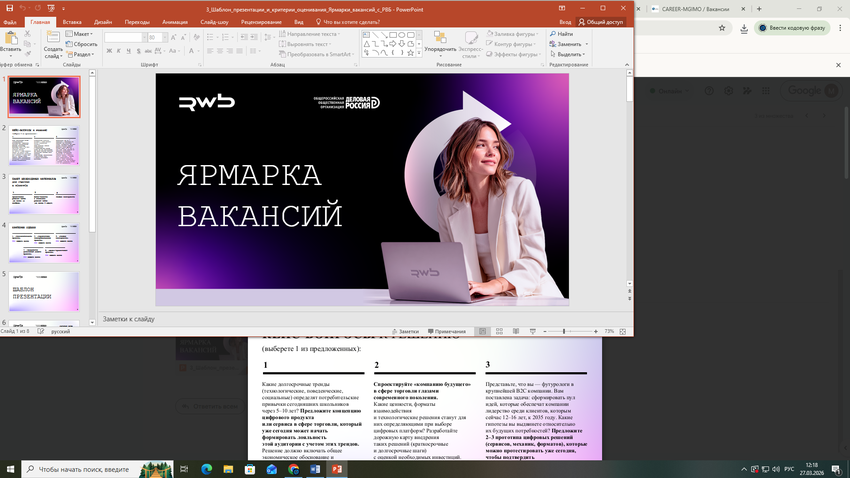The image size is (850, 478).
Task: Switch to reading view icon
Action: [516, 331]
